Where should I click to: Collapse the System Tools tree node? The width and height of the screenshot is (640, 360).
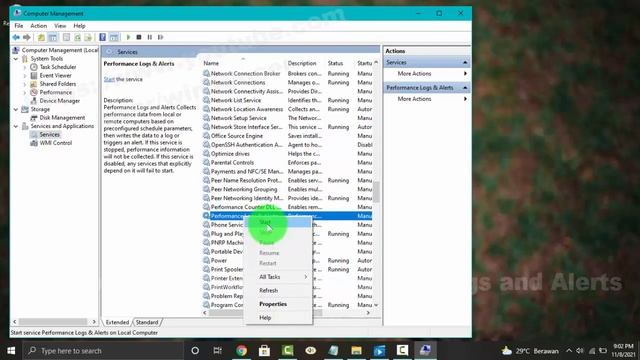tap(16, 59)
